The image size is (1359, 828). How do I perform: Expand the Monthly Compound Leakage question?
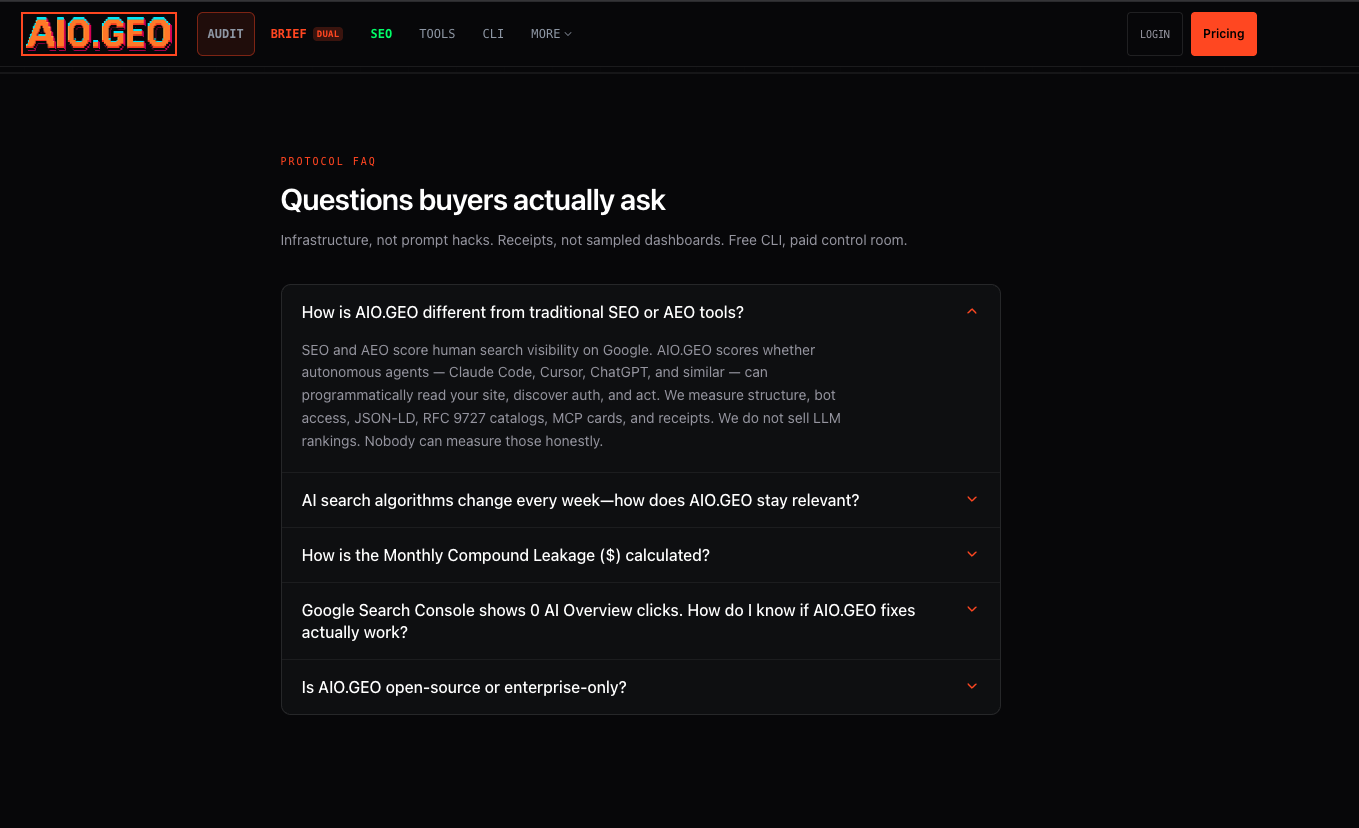[x=641, y=555]
